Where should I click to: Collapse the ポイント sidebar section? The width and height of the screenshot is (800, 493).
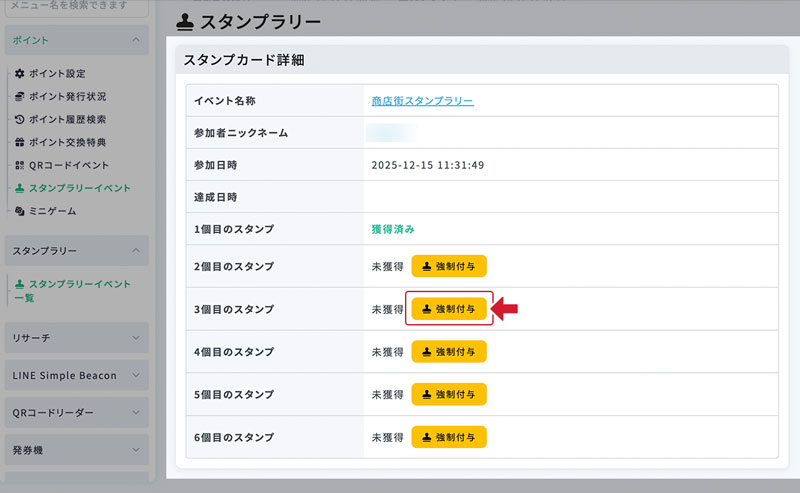(x=135, y=40)
